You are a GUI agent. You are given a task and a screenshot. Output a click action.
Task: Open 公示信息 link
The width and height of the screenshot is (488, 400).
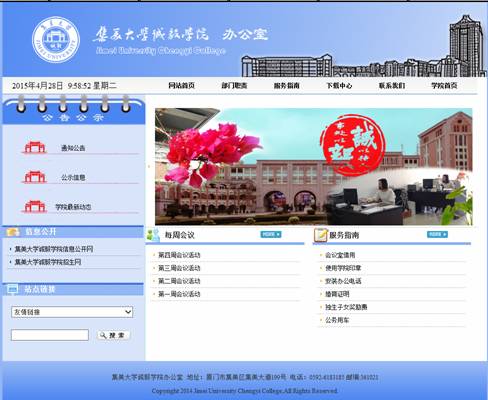[x=73, y=177]
